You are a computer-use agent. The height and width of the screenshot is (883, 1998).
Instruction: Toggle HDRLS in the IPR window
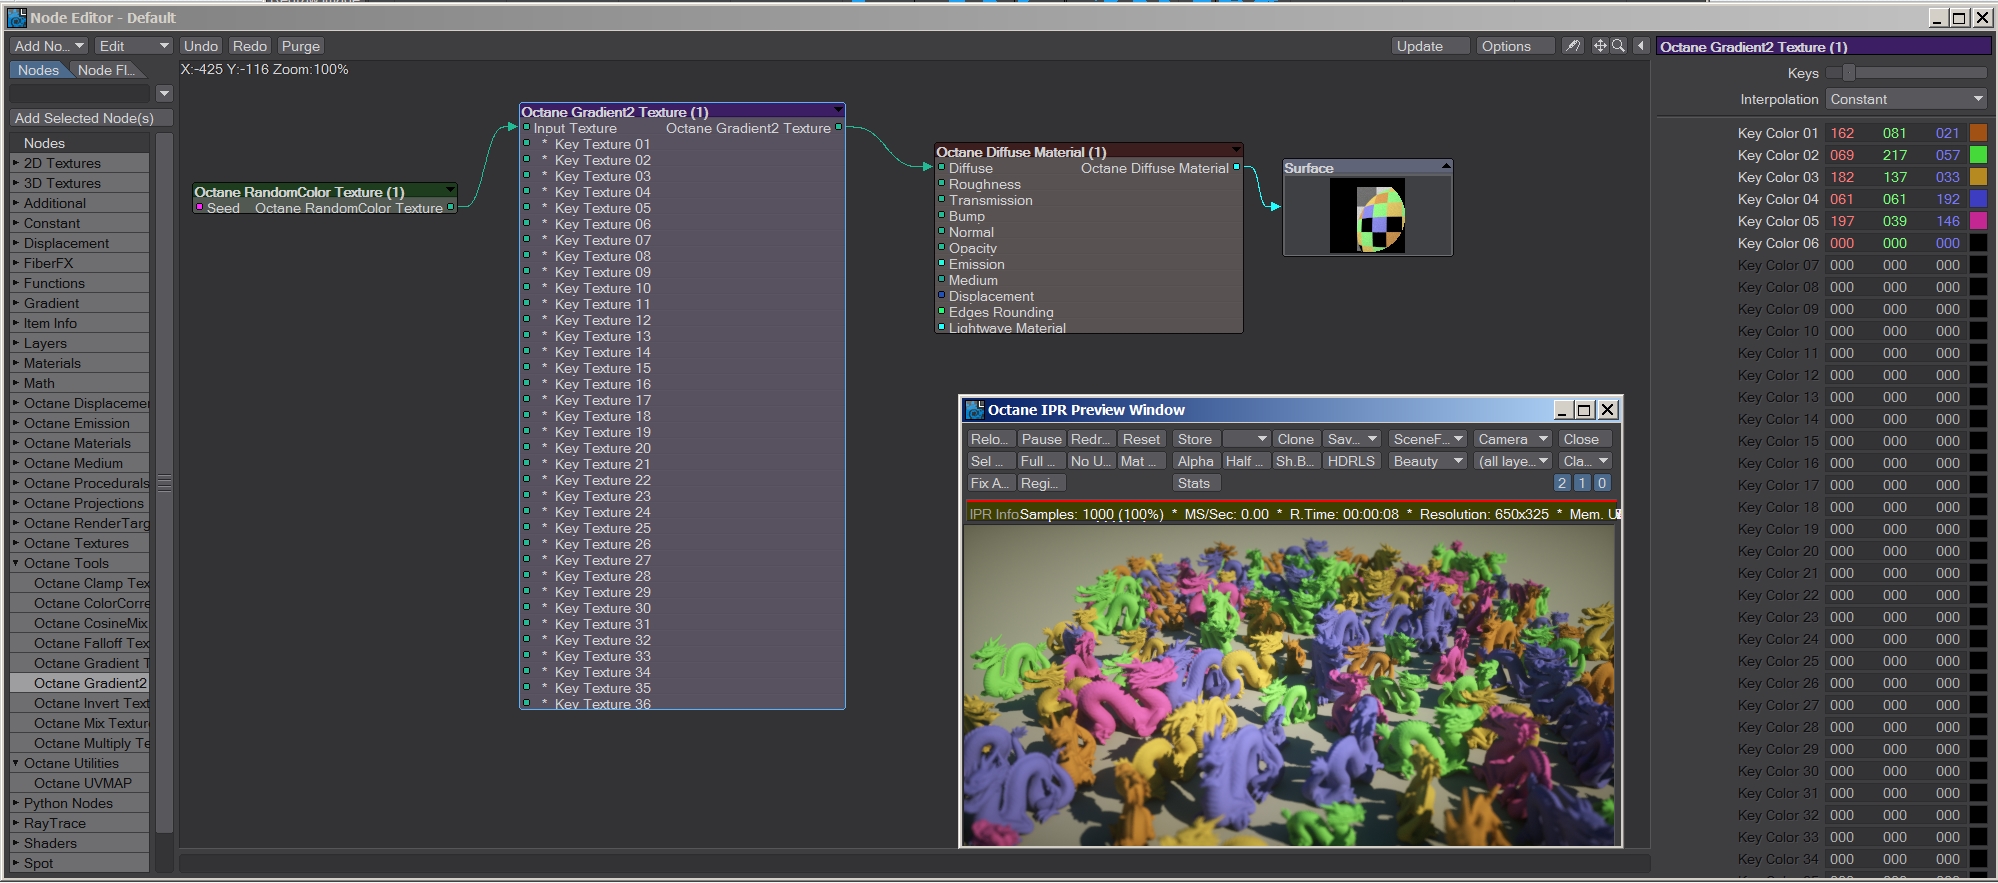[x=1351, y=461]
